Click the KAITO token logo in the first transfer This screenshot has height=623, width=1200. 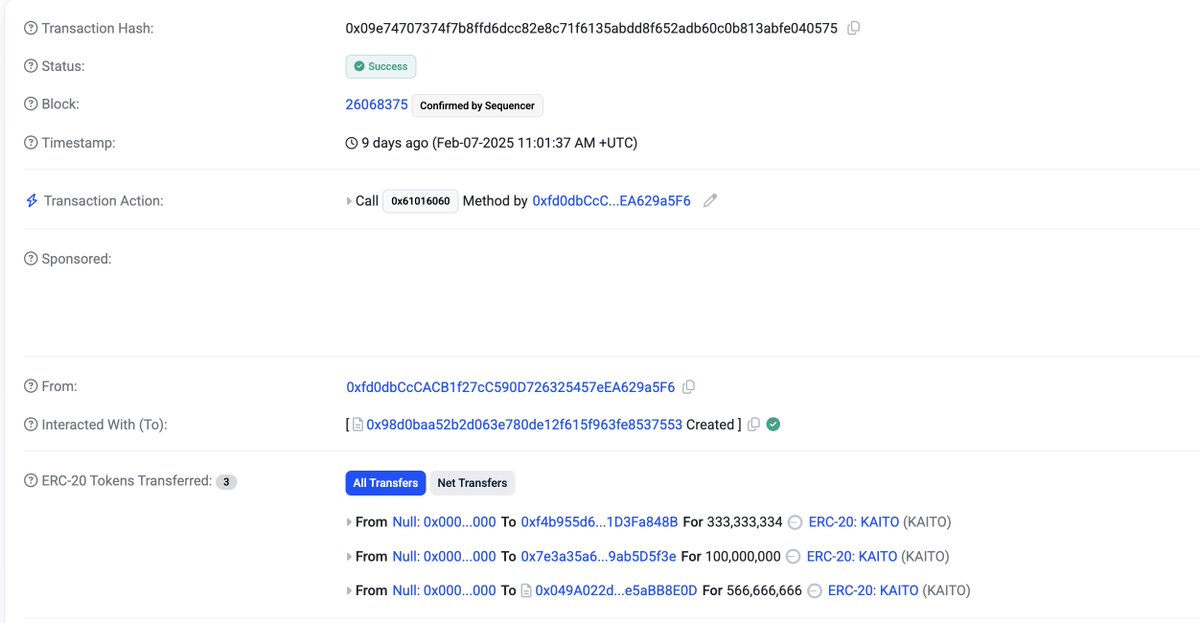tap(794, 521)
